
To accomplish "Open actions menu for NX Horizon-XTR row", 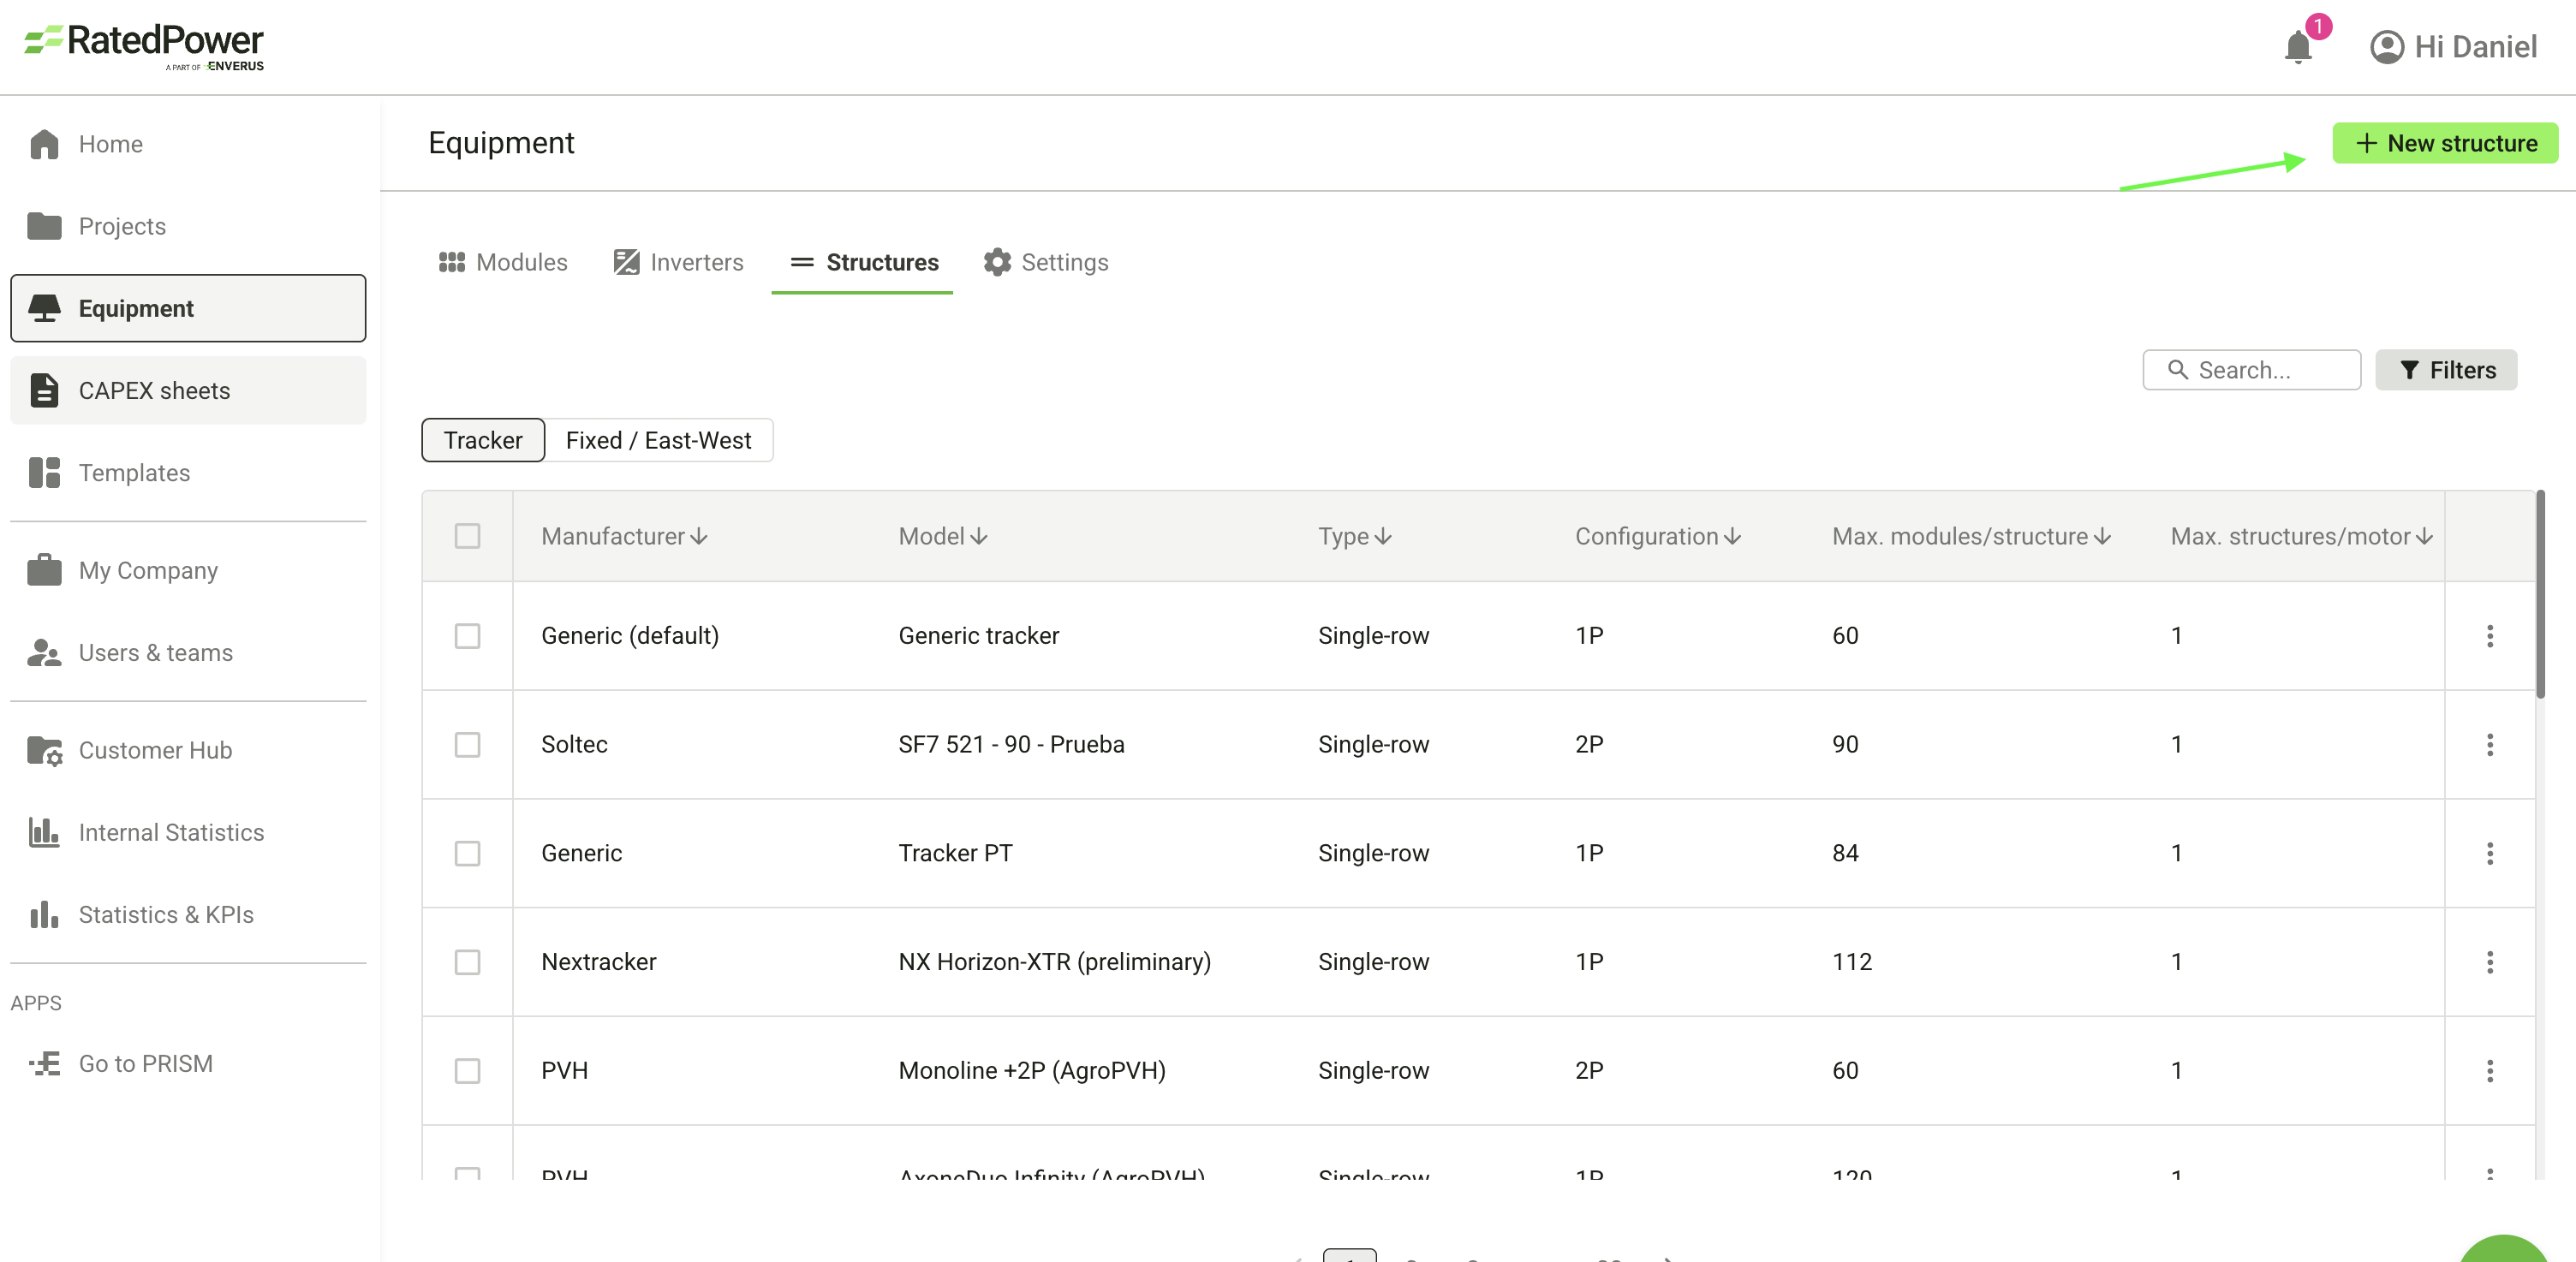I will coord(2489,962).
